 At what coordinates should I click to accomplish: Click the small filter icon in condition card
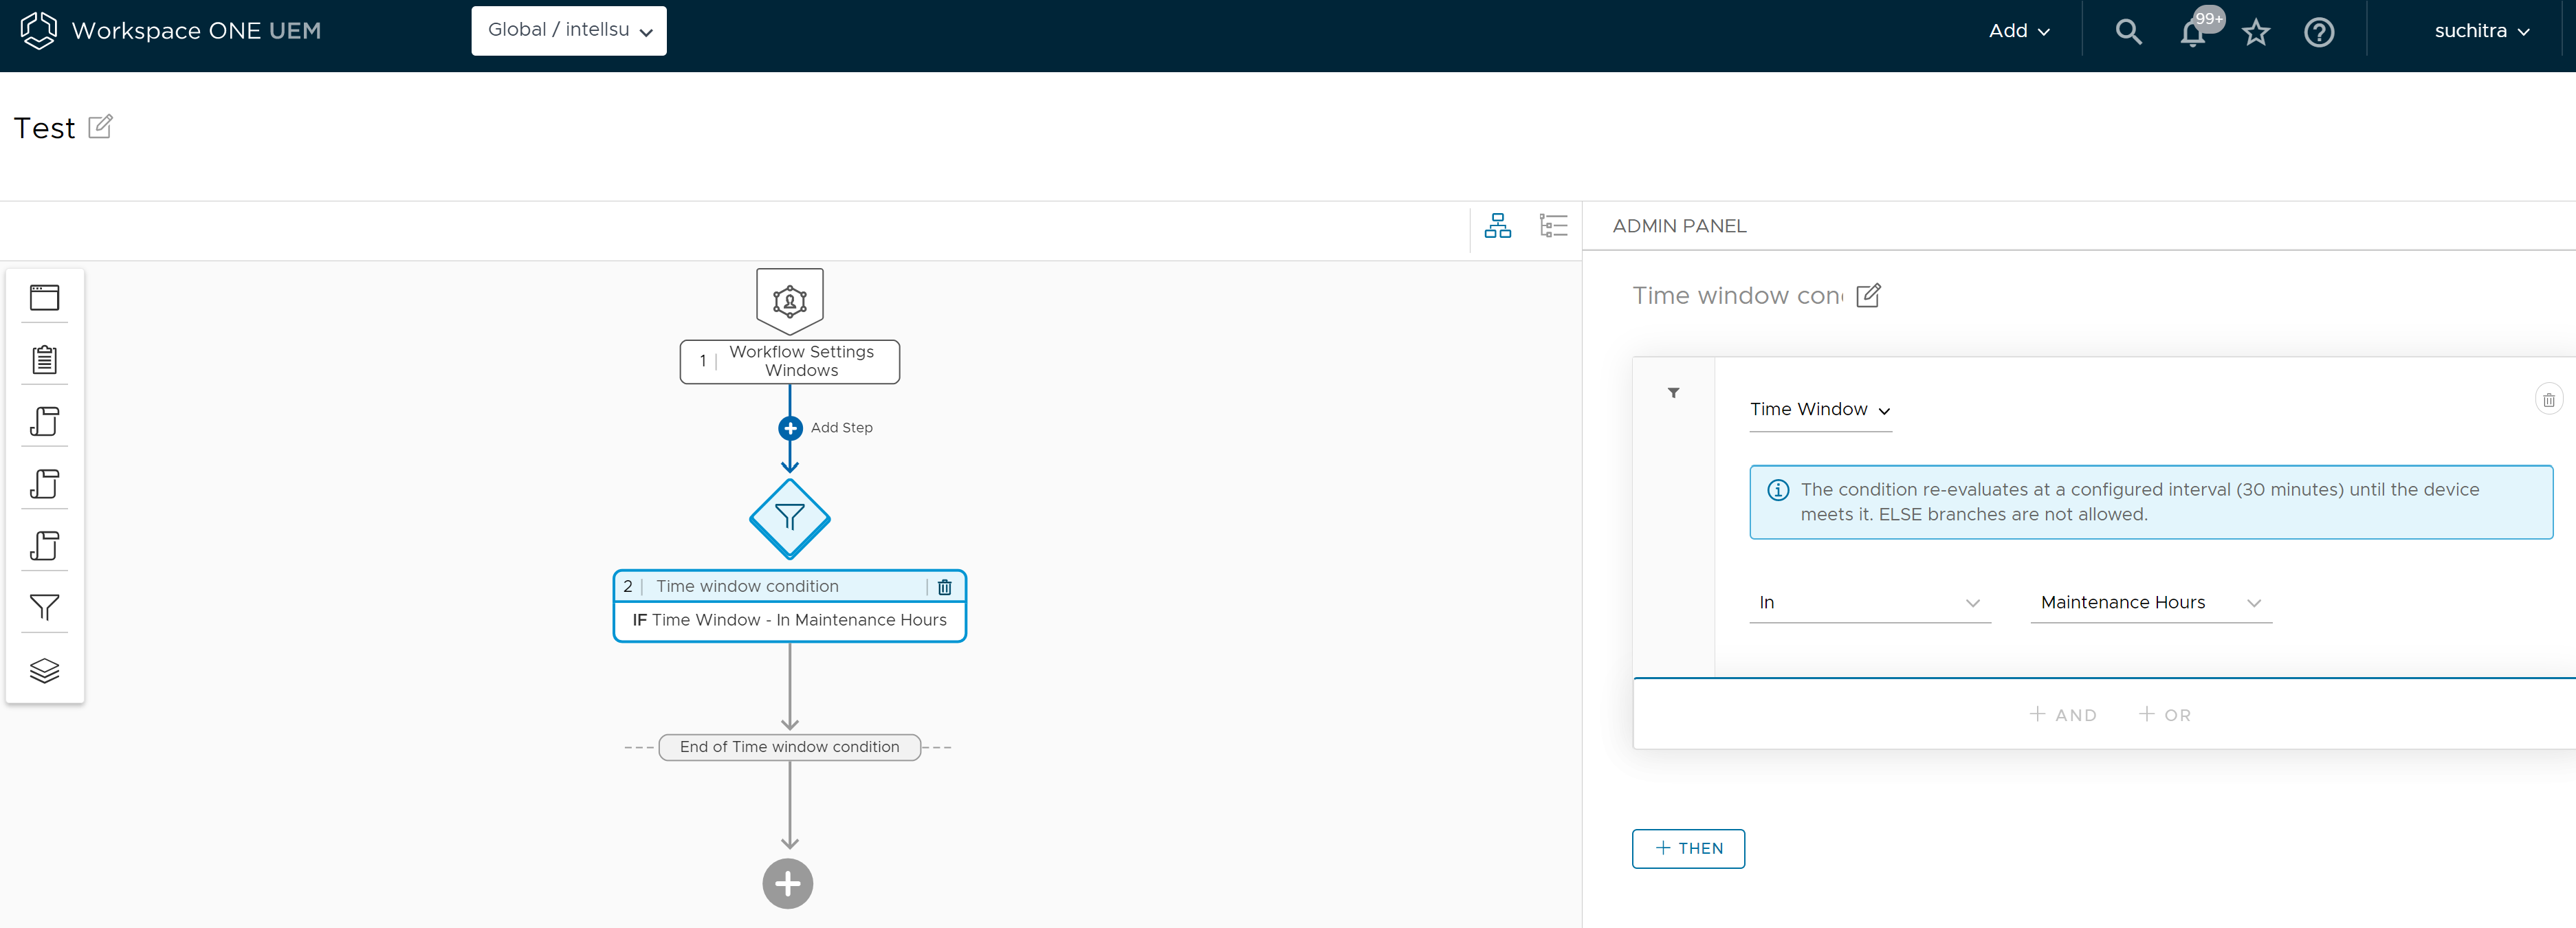click(1673, 393)
